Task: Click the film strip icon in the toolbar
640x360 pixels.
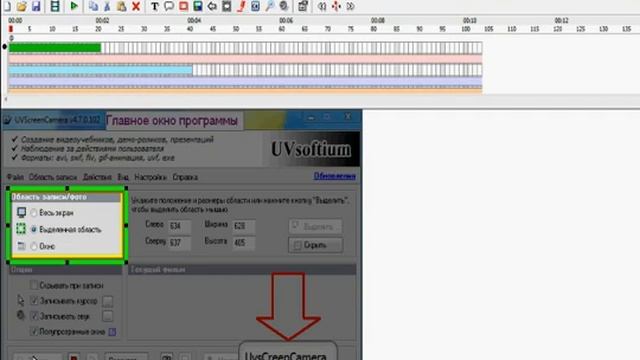Action: pyautogui.click(x=55, y=6)
